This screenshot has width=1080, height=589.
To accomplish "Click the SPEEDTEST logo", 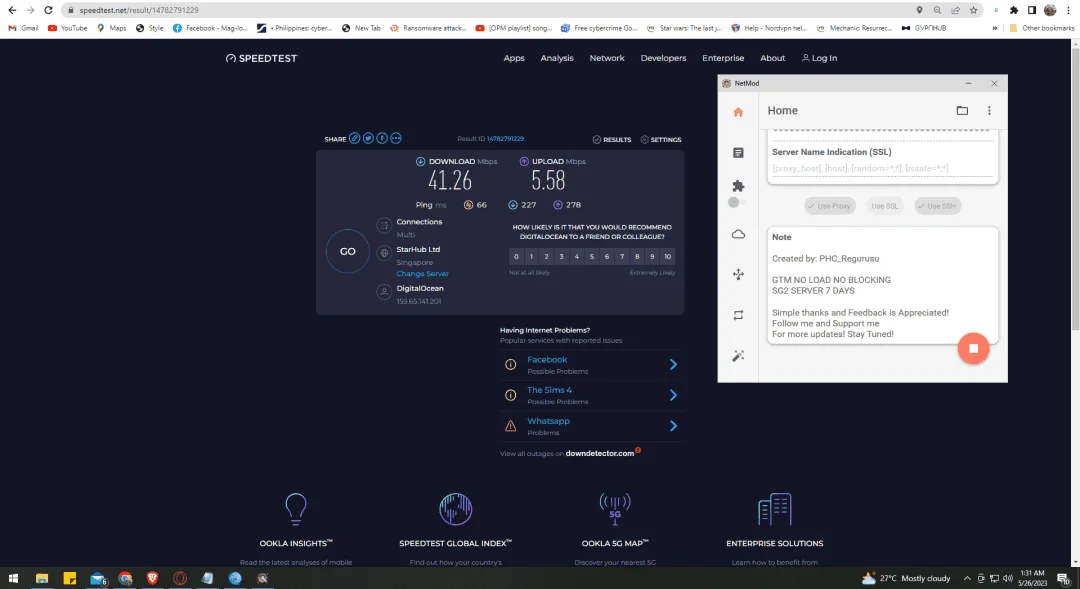I will [x=262, y=58].
